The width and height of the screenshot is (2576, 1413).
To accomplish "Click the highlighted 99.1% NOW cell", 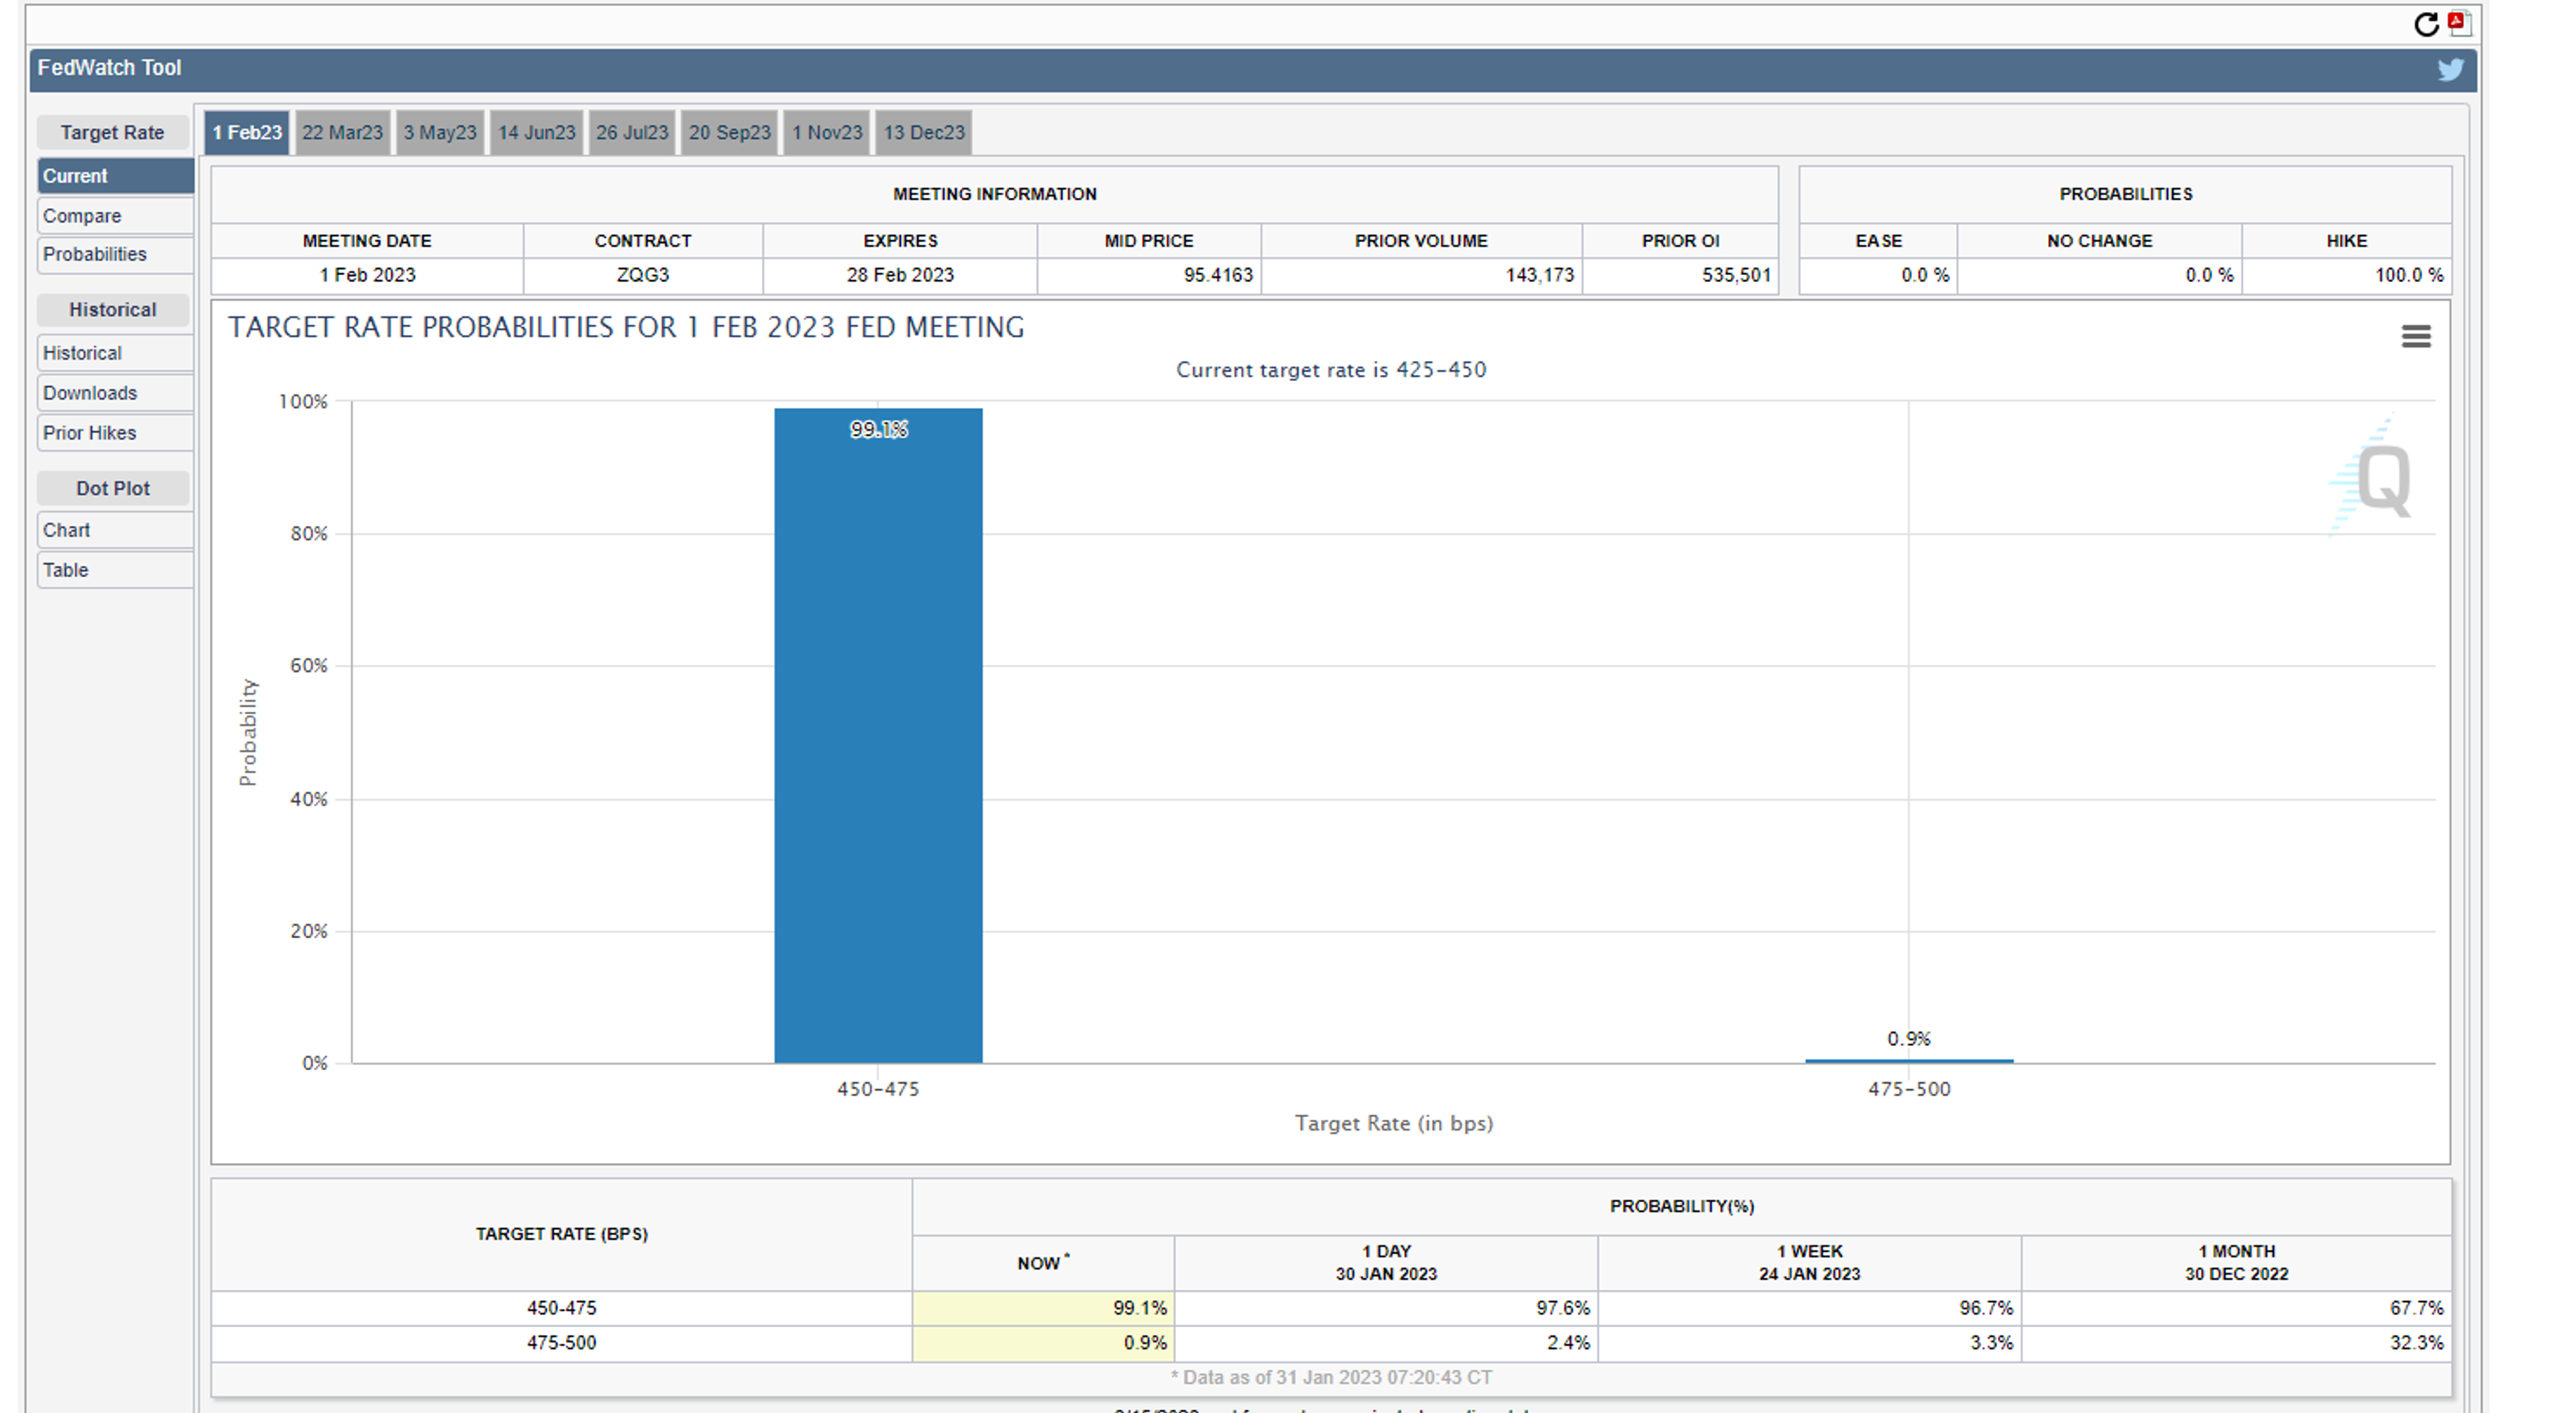I will [1043, 1308].
